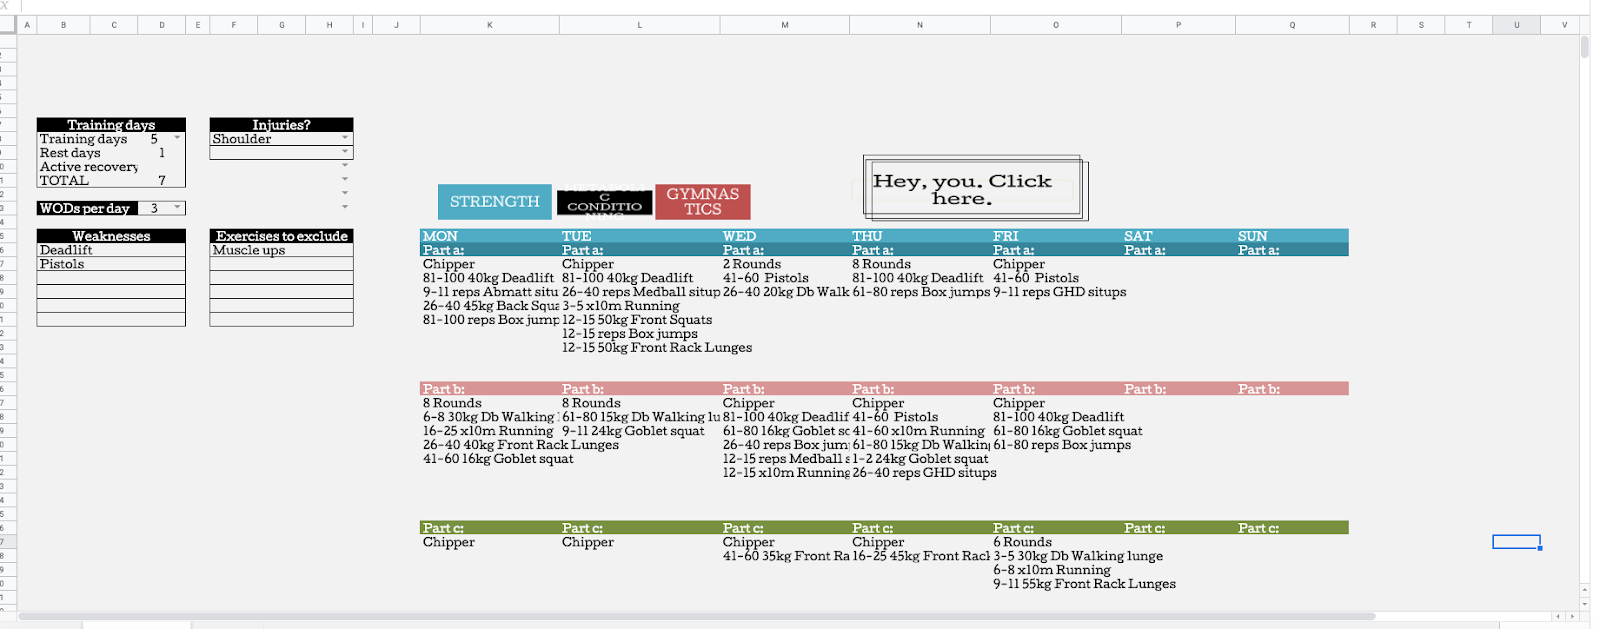The width and height of the screenshot is (1600, 629).
Task: Select column M header
Action: pyautogui.click(x=785, y=25)
